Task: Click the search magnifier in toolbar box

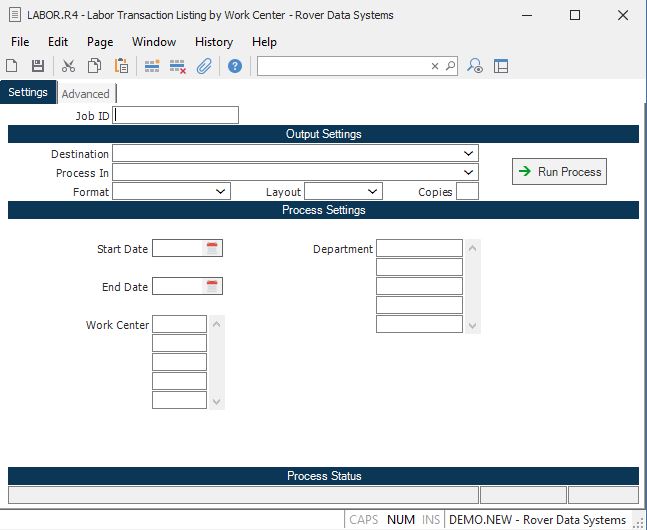Action: [x=451, y=66]
